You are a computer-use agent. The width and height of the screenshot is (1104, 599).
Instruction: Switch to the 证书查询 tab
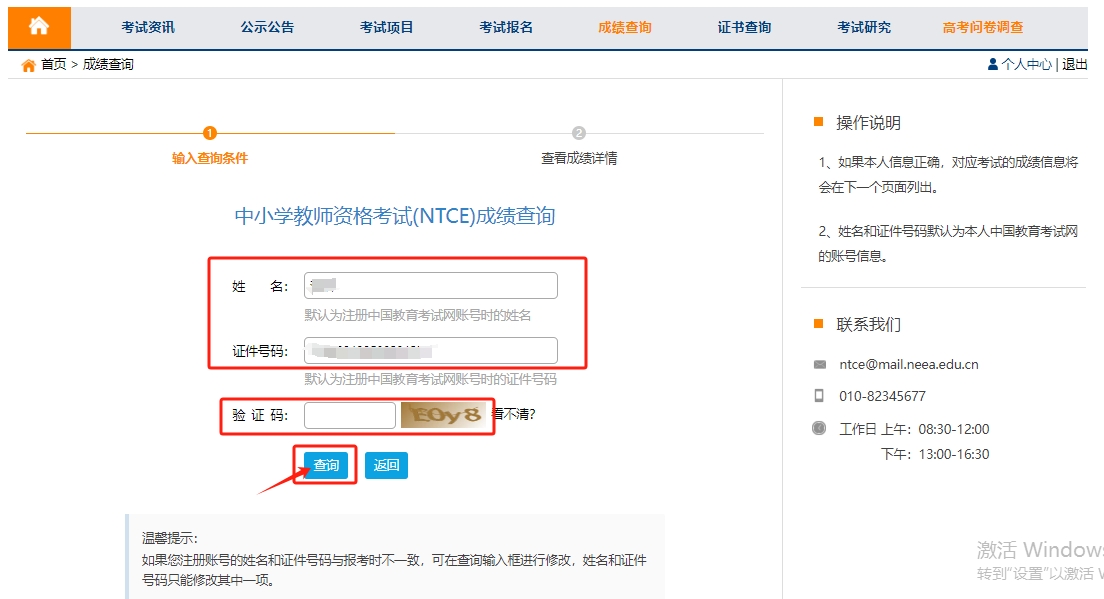tap(744, 27)
